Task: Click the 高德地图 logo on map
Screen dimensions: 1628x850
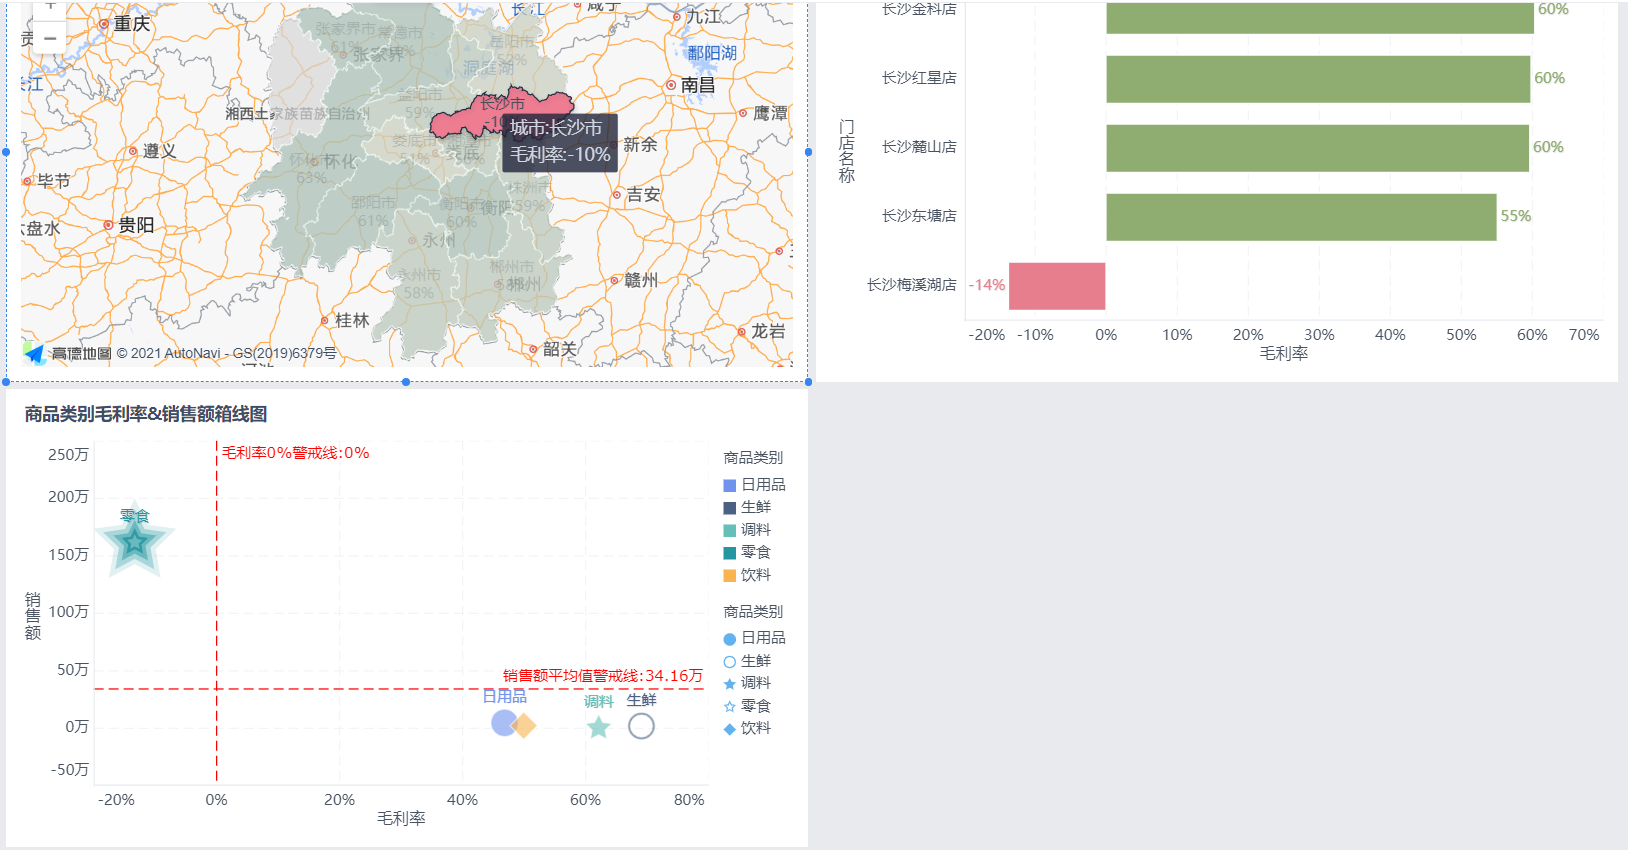Action: coord(68,353)
